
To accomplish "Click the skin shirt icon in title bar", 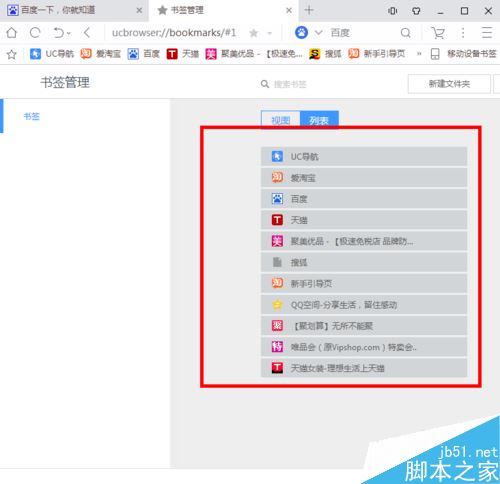I will tap(416, 11).
